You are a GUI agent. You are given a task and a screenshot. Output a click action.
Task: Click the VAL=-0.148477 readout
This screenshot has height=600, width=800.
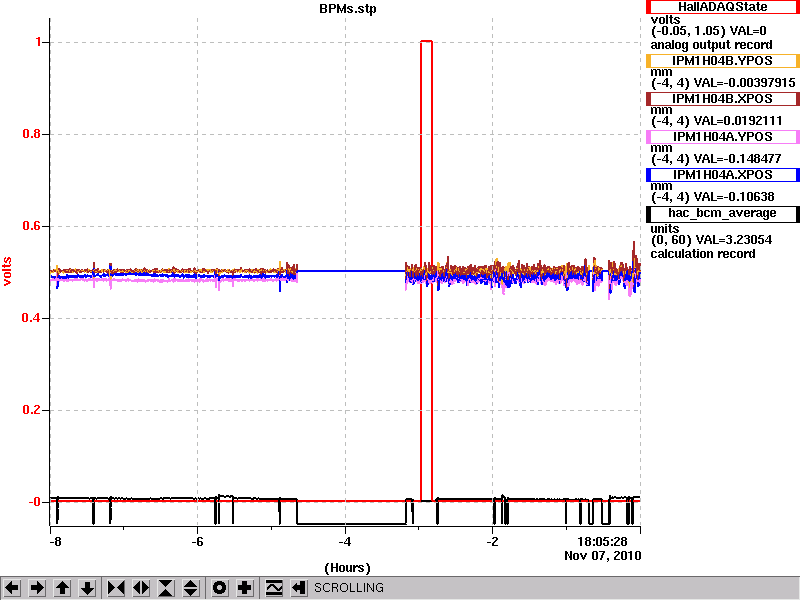(738, 159)
